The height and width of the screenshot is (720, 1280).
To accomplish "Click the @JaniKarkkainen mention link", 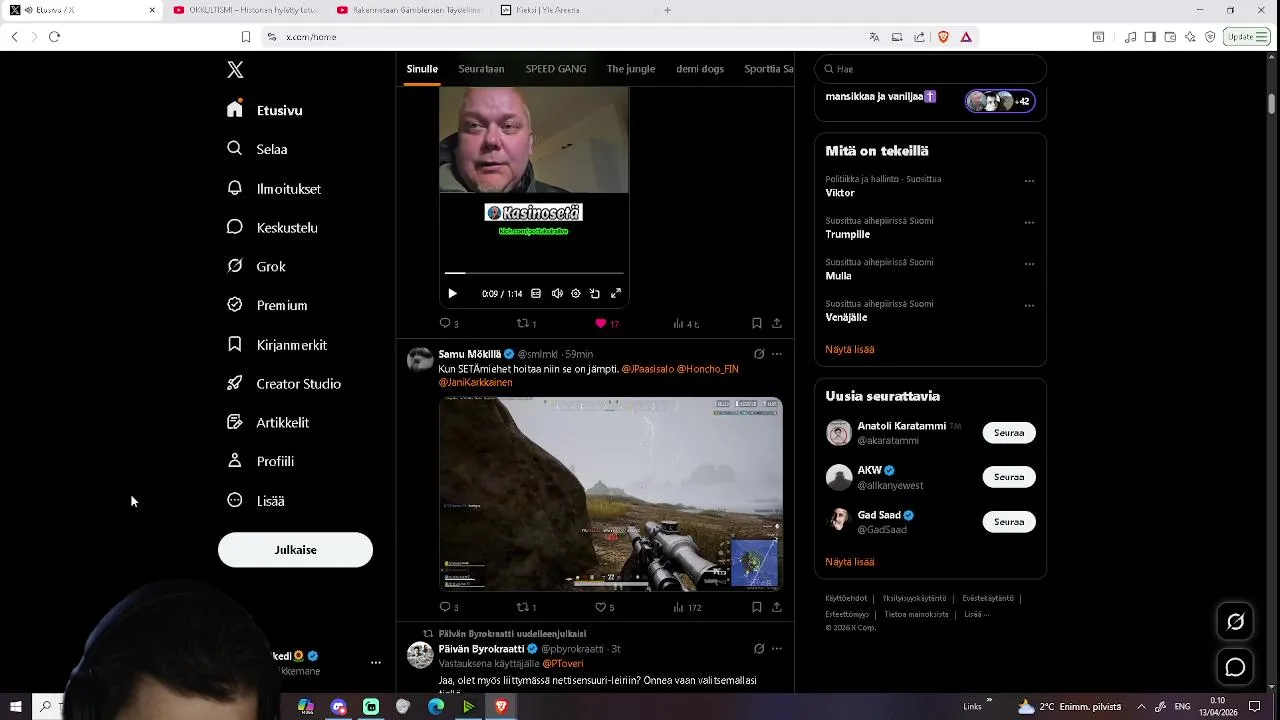I will click(475, 382).
